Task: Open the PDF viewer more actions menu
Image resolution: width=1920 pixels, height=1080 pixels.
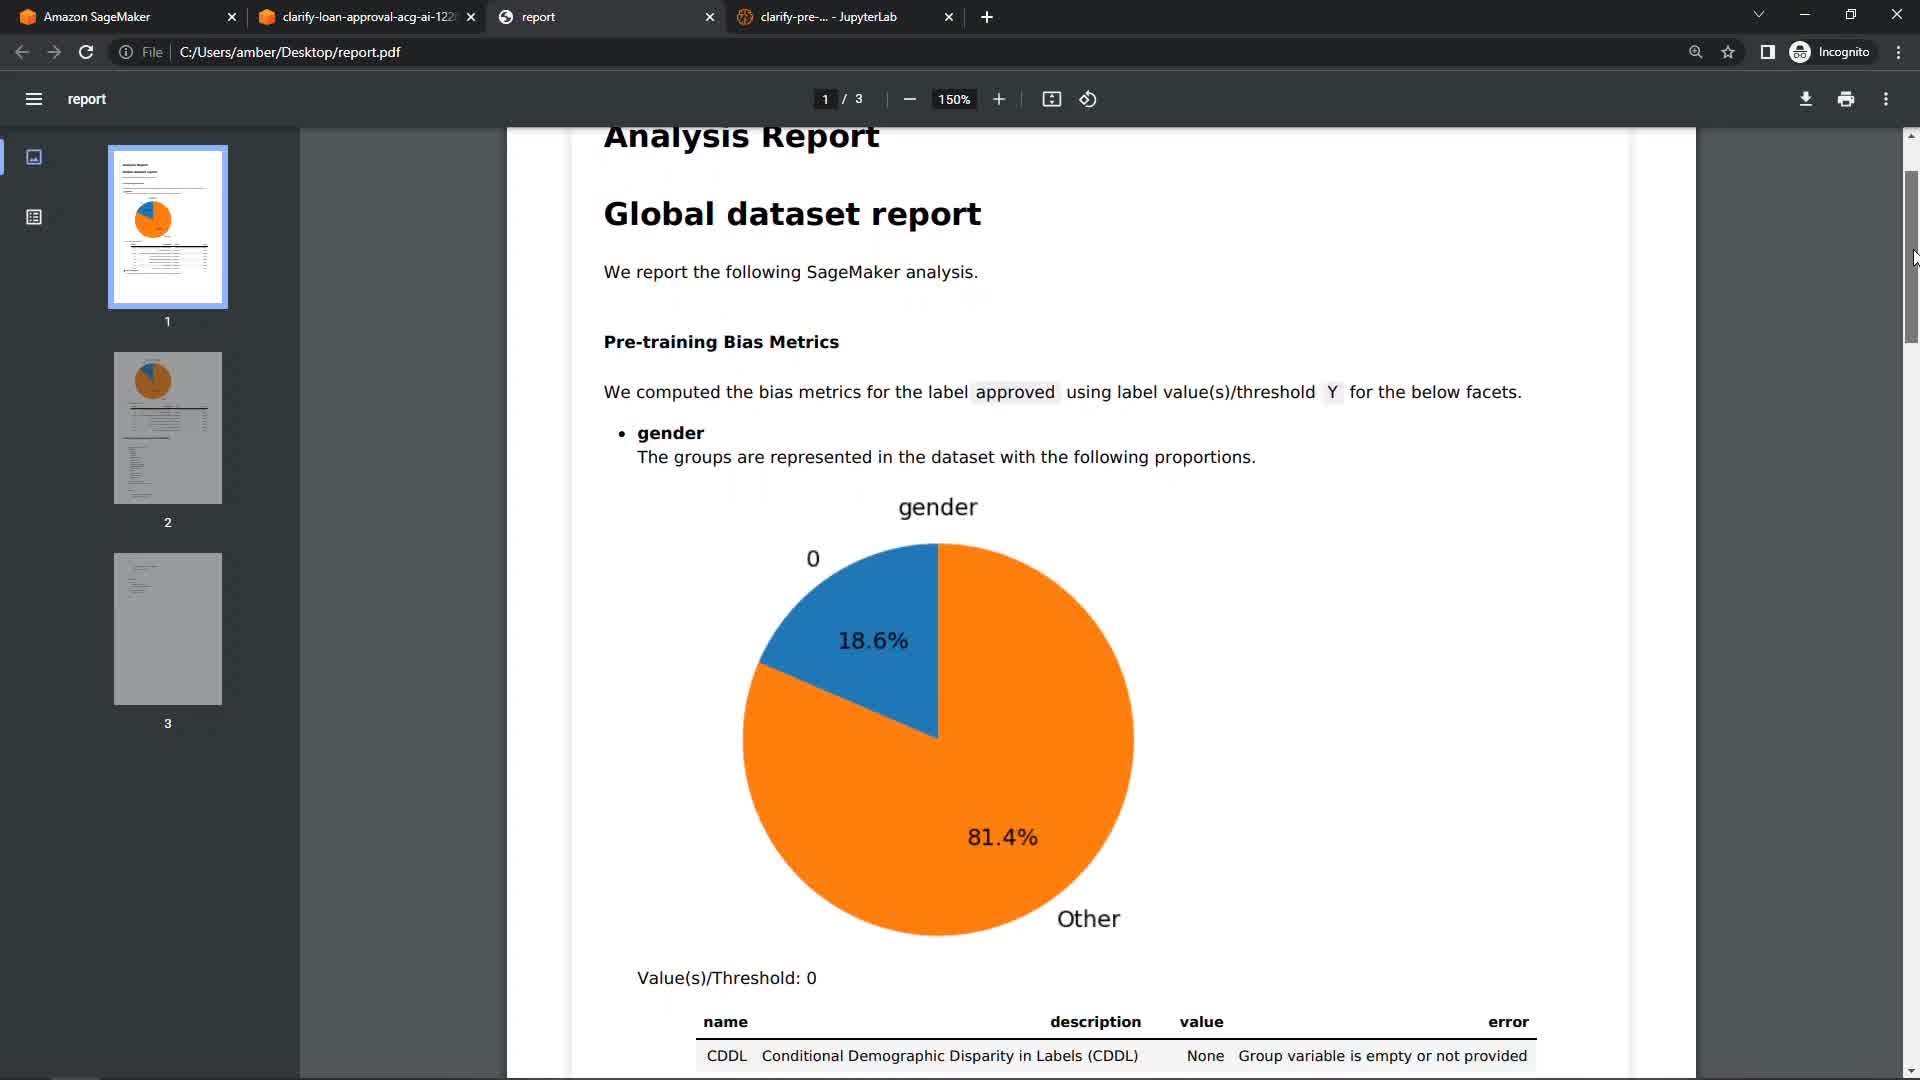Action: point(1886,99)
